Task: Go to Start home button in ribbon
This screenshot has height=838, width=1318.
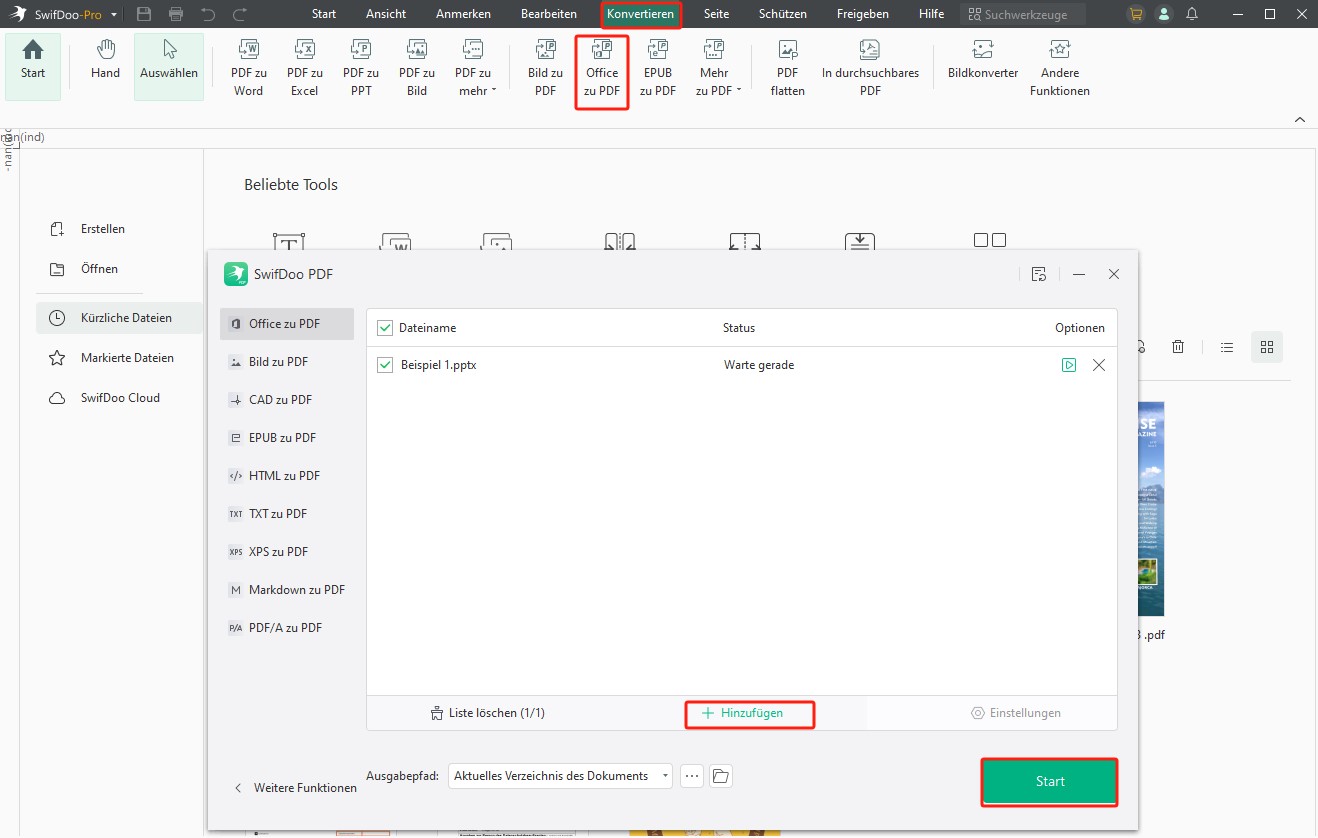Action: pos(33,67)
